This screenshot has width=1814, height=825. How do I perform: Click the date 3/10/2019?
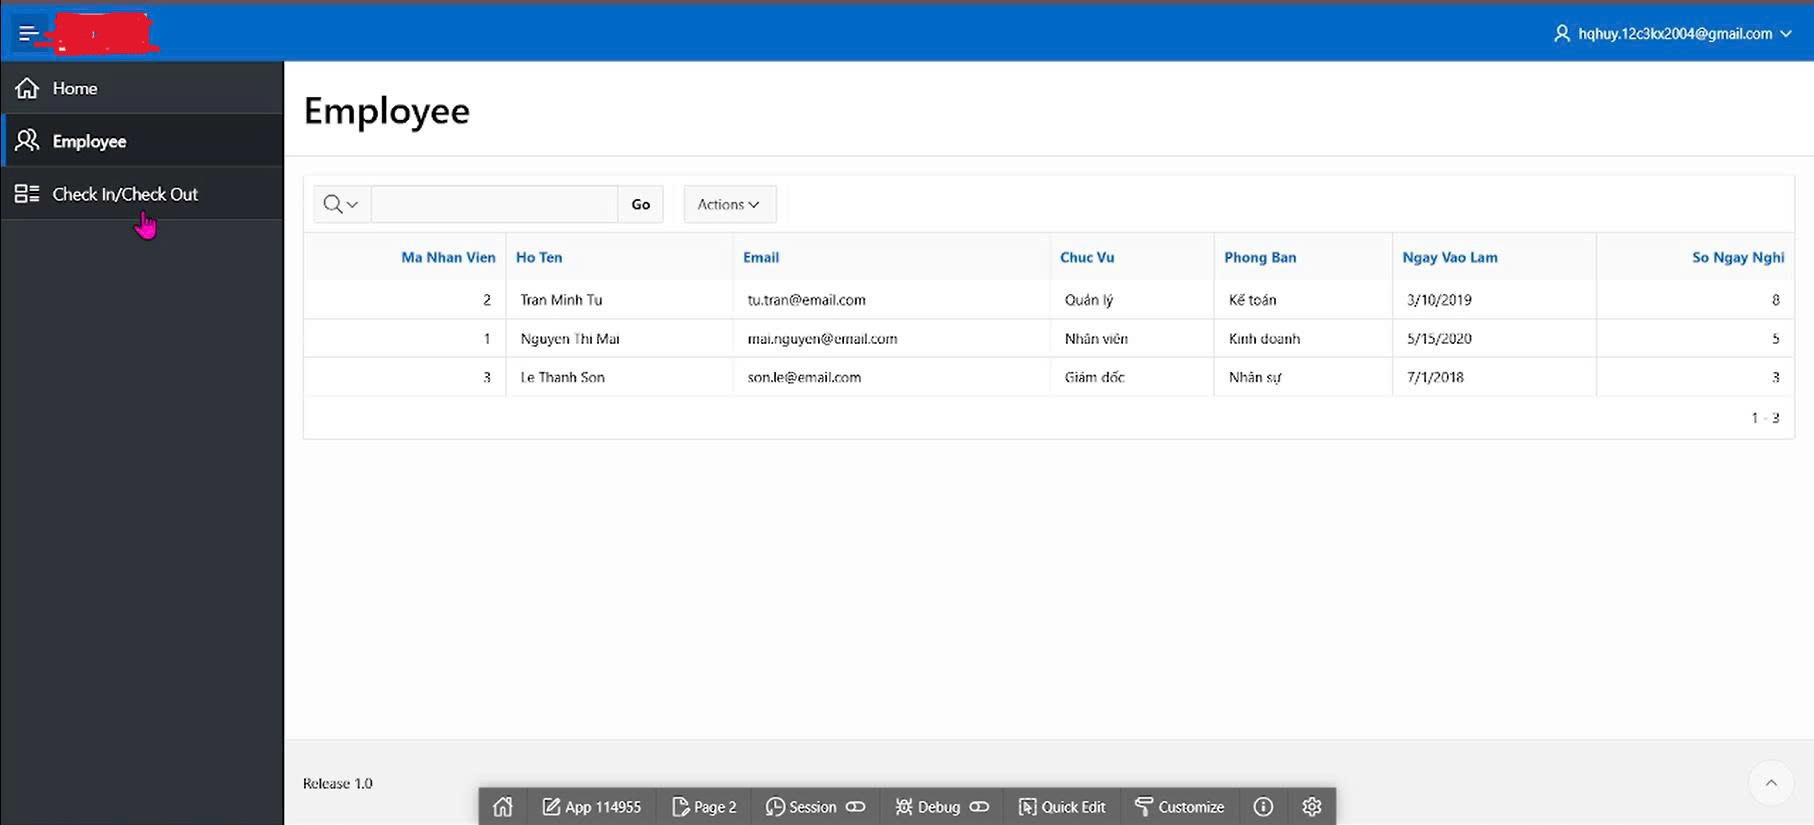pyautogui.click(x=1439, y=300)
